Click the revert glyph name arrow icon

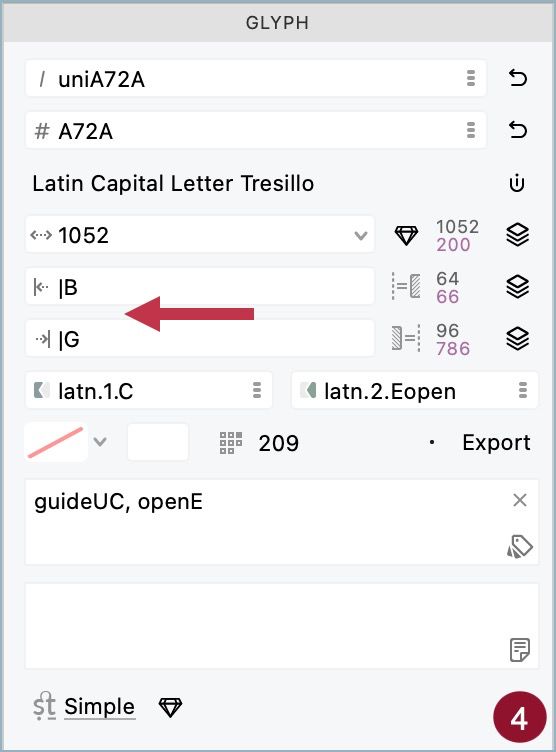[517, 78]
